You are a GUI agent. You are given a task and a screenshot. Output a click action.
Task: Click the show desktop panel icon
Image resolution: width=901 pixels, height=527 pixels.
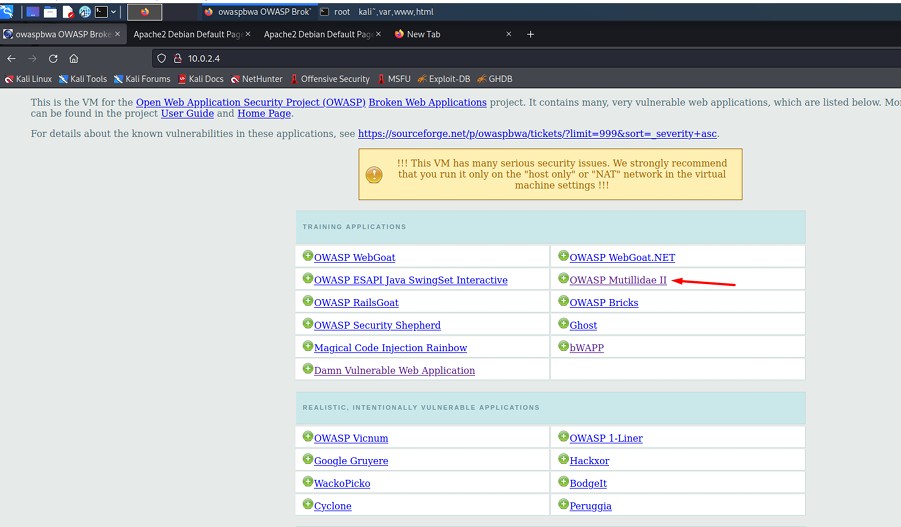[x=33, y=11]
